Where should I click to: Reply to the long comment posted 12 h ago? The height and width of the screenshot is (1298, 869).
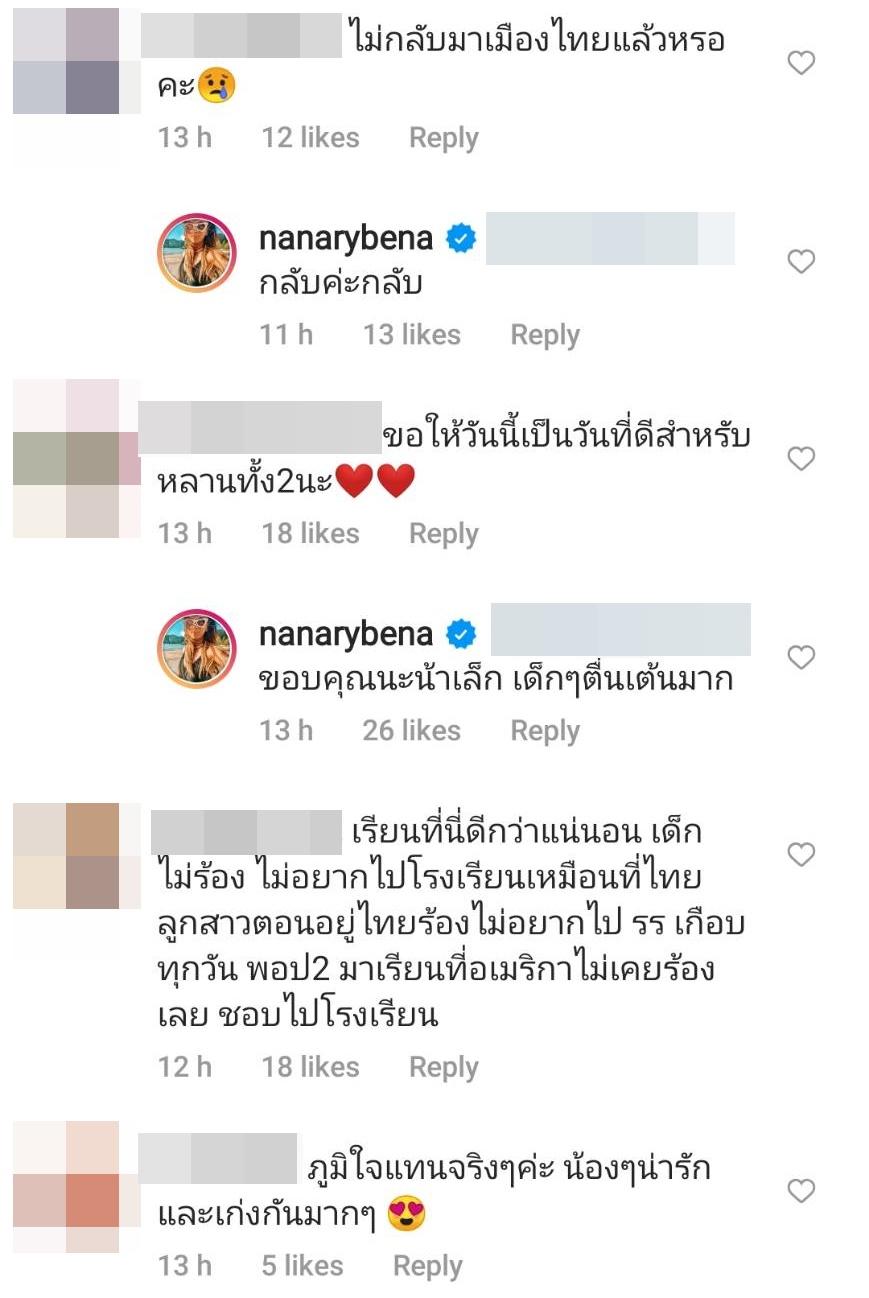tap(444, 1067)
